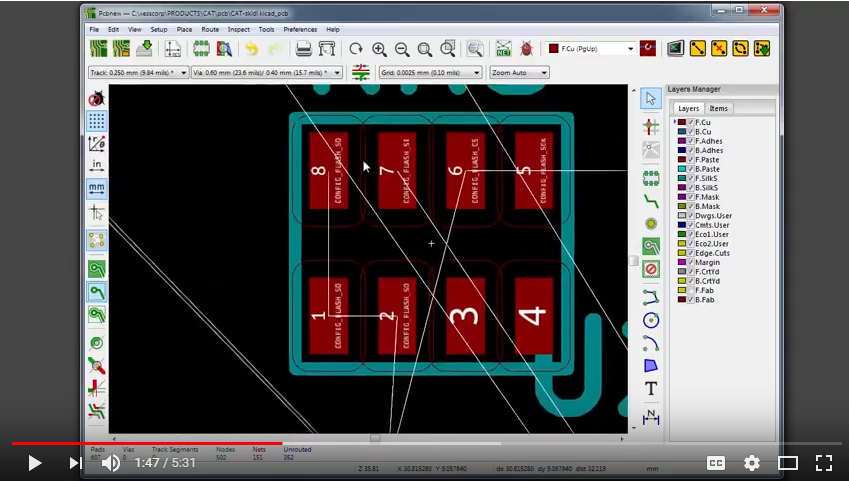Open the Preferences menu
The width and height of the screenshot is (849, 481).
coord(300,29)
